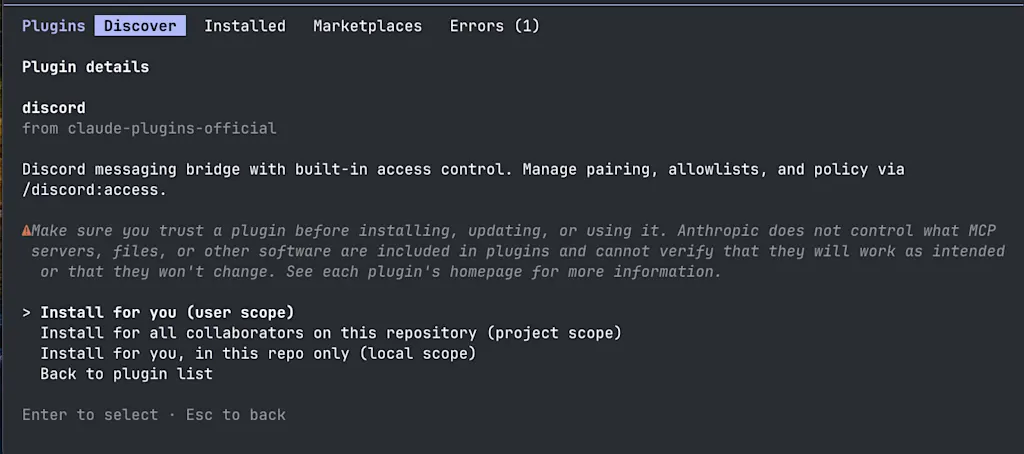Select the Discover tab

140,26
